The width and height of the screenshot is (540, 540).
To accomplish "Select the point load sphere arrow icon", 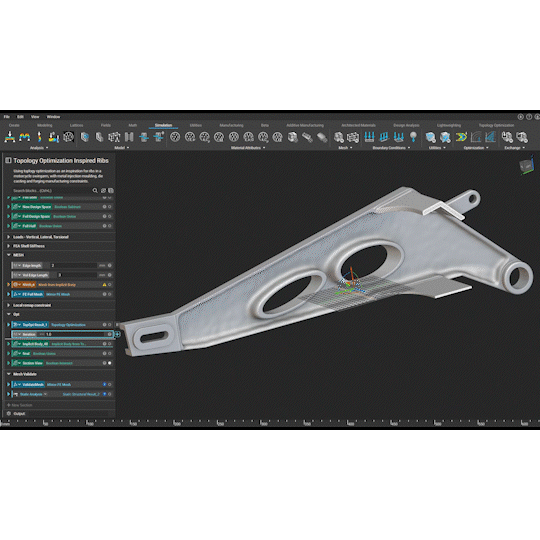I will (x=413, y=137).
